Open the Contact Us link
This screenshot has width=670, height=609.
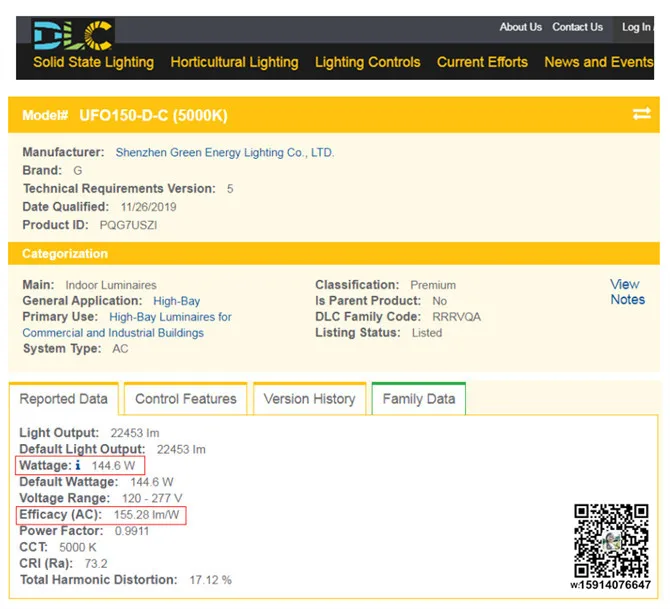[577, 27]
